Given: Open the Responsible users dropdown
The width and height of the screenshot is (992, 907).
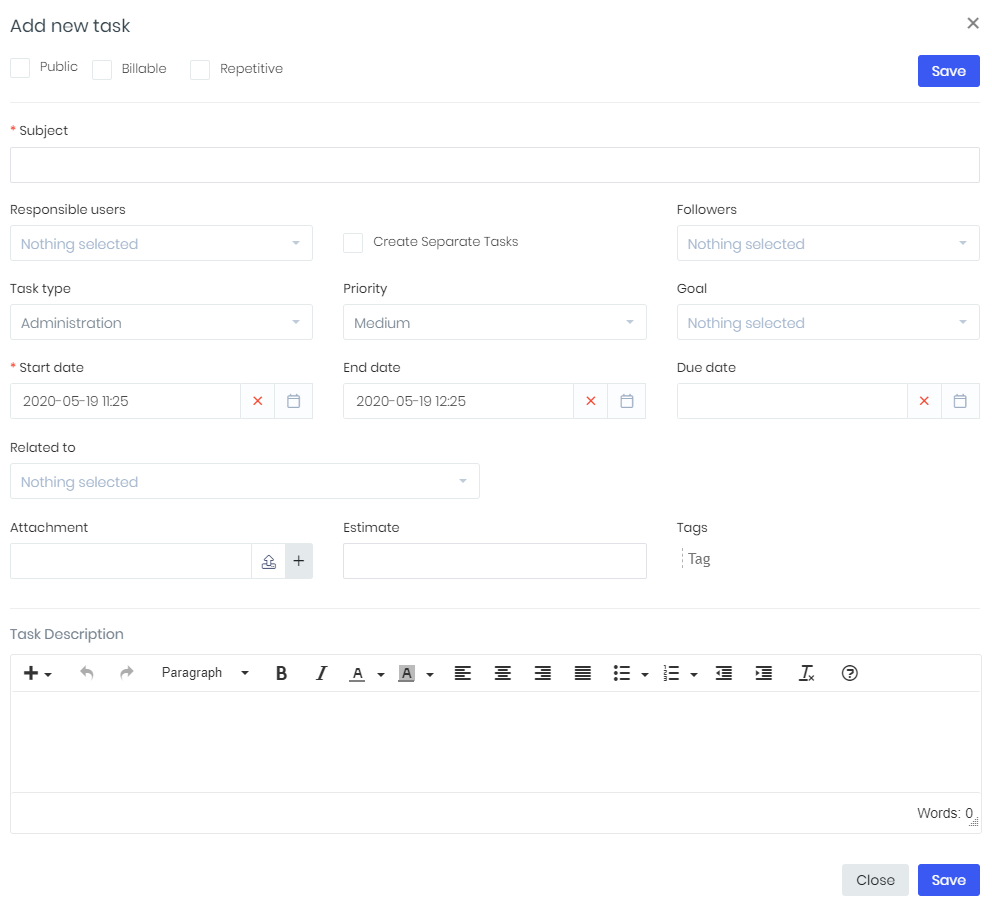Looking at the screenshot, I should pos(161,244).
